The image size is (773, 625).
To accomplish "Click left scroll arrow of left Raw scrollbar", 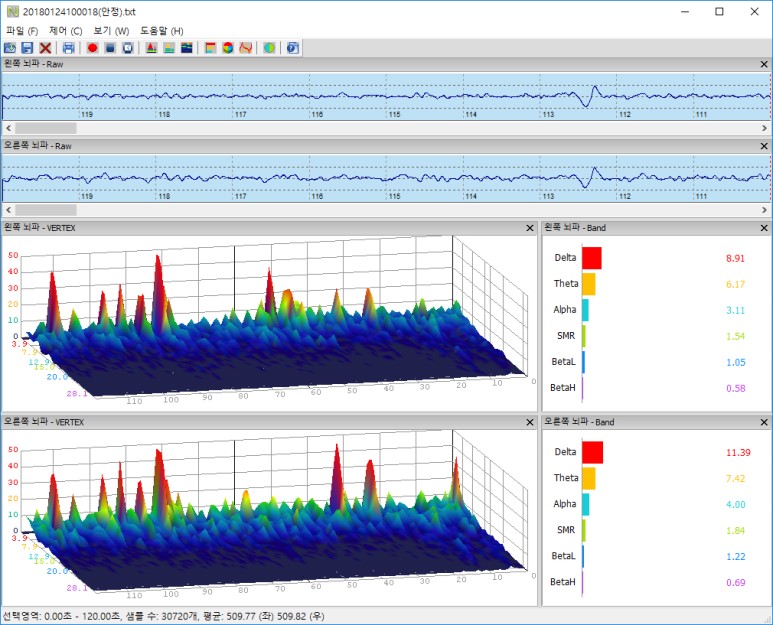I will (8, 128).
